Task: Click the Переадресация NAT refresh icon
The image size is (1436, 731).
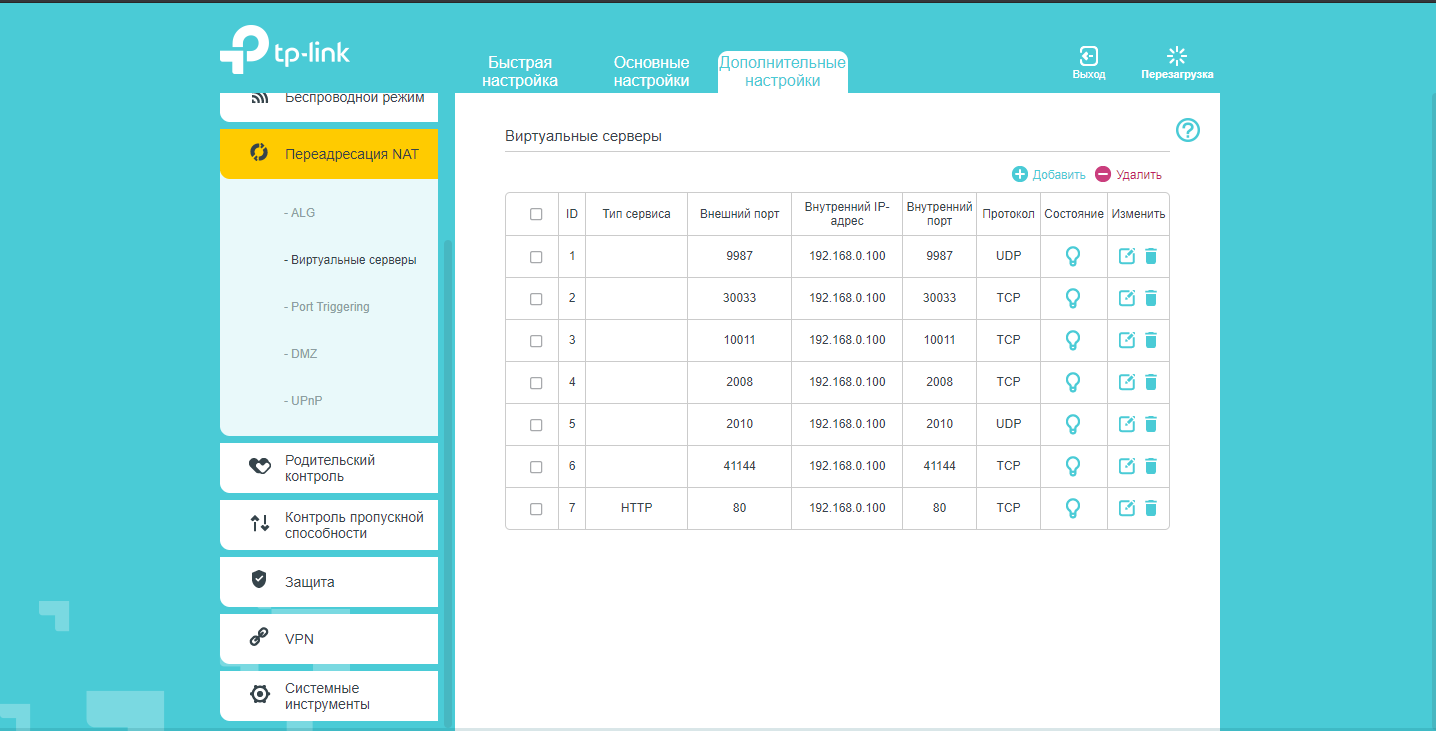Action: (x=259, y=153)
